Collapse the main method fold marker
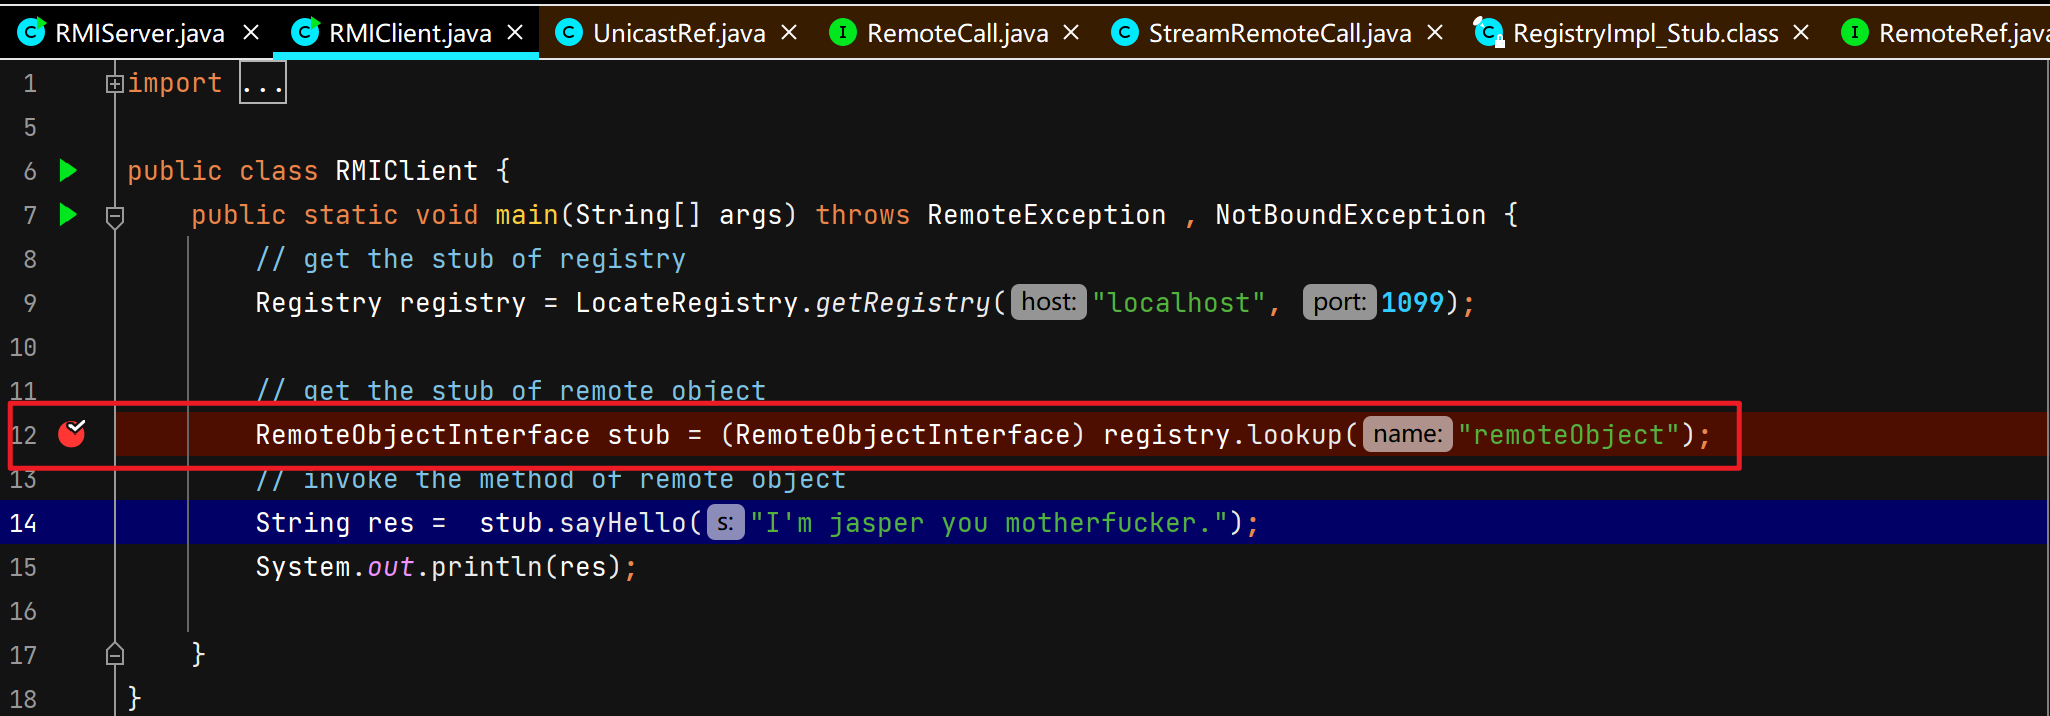Image resolution: width=2050 pixels, height=716 pixels. 115,216
